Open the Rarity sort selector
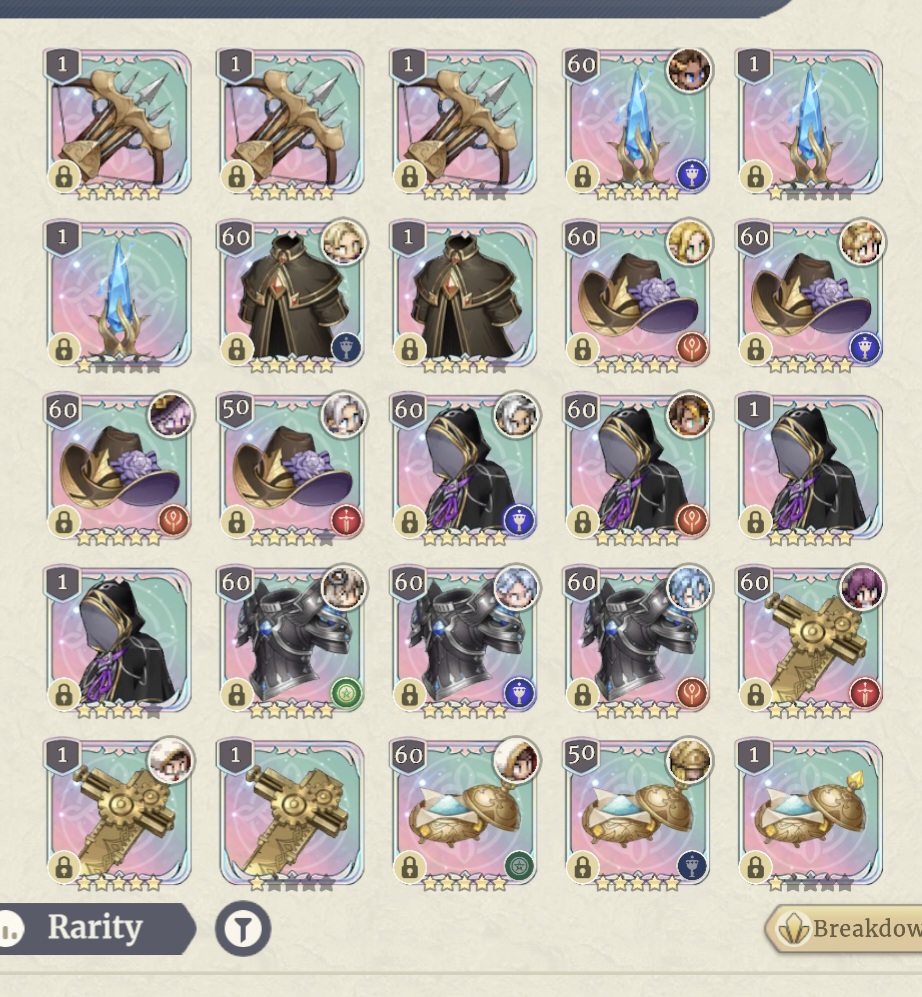Viewport: 922px width, 997px height. [97, 928]
